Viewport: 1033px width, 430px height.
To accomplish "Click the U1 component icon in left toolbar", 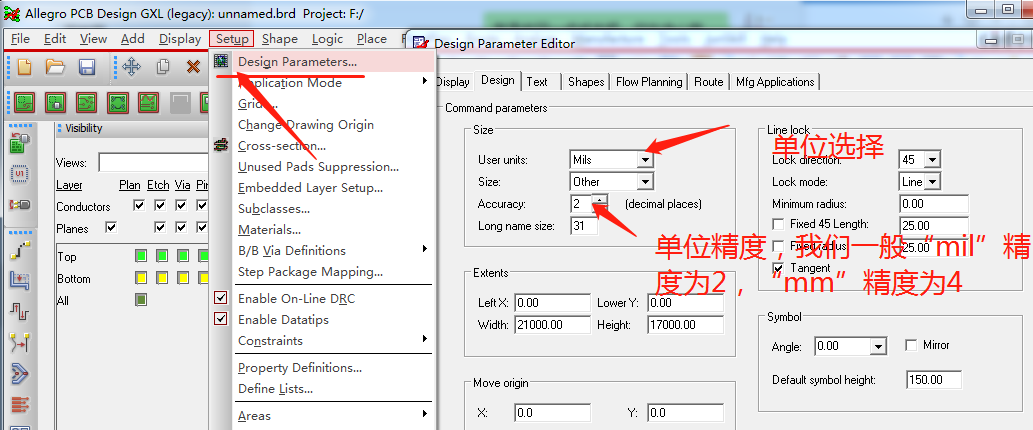I will [20, 175].
